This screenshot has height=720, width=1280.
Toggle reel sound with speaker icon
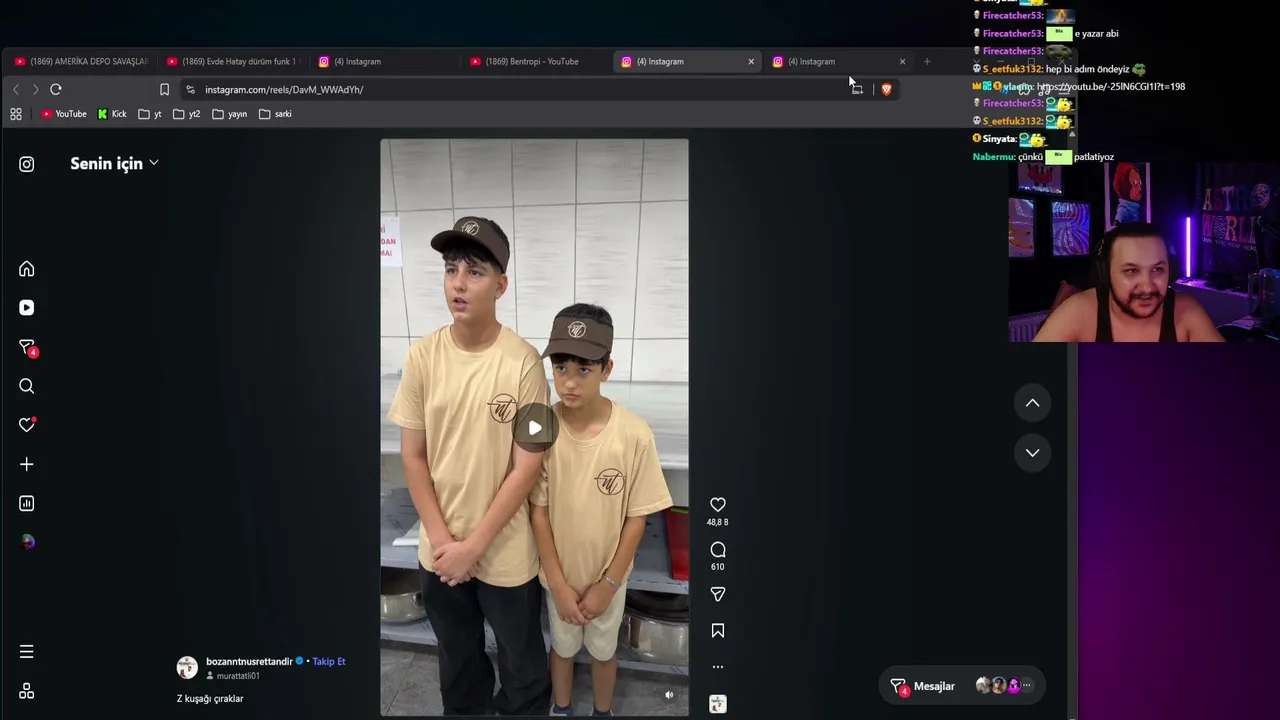tap(669, 695)
